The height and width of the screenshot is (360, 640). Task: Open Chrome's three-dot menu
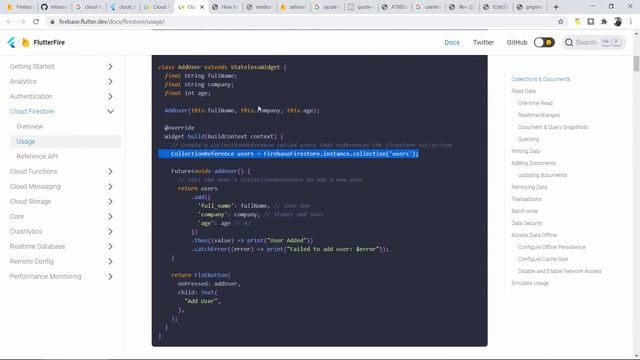tap(631, 22)
